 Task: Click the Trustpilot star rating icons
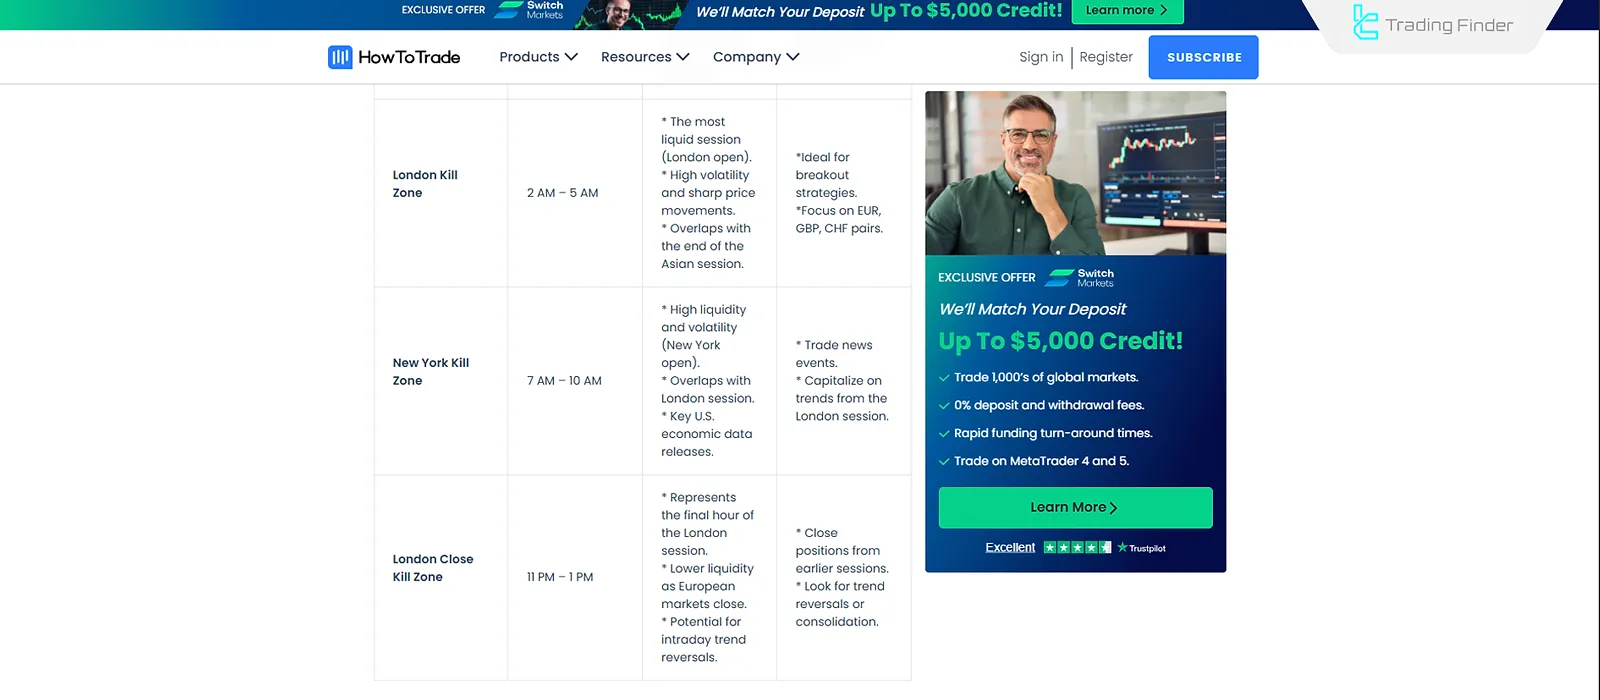[1077, 547]
